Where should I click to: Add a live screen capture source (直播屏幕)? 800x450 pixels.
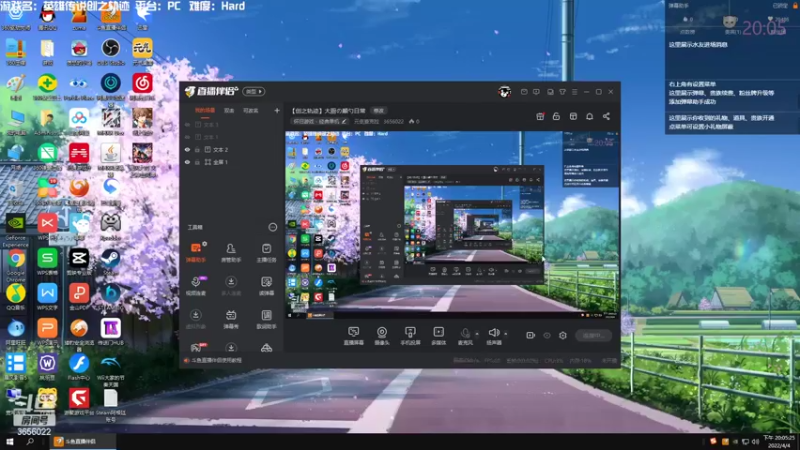click(354, 336)
